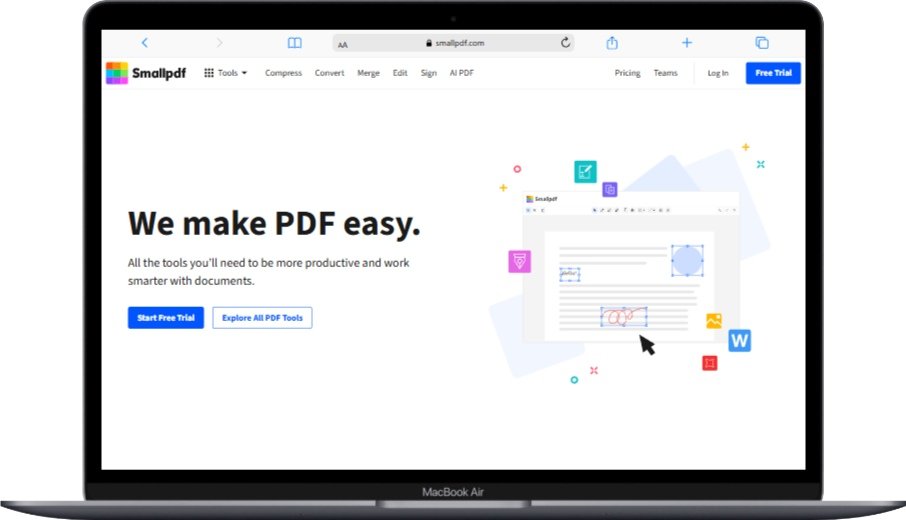Click the Smallpdf colorful logo

pos(117,73)
